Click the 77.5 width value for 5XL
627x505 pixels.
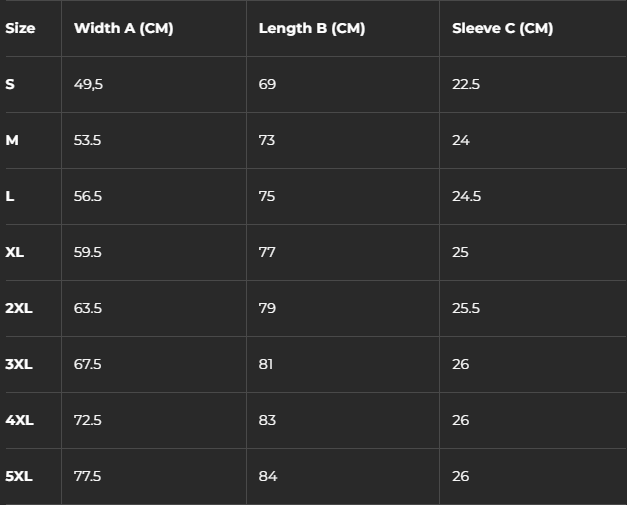pos(88,476)
